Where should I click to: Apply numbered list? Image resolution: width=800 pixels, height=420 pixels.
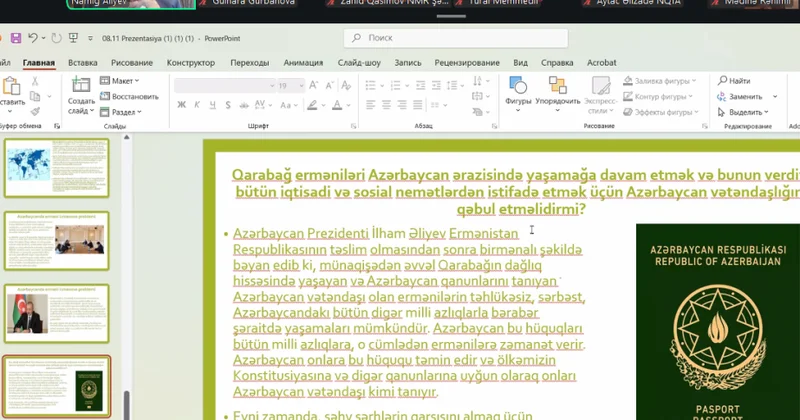pos(395,85)
